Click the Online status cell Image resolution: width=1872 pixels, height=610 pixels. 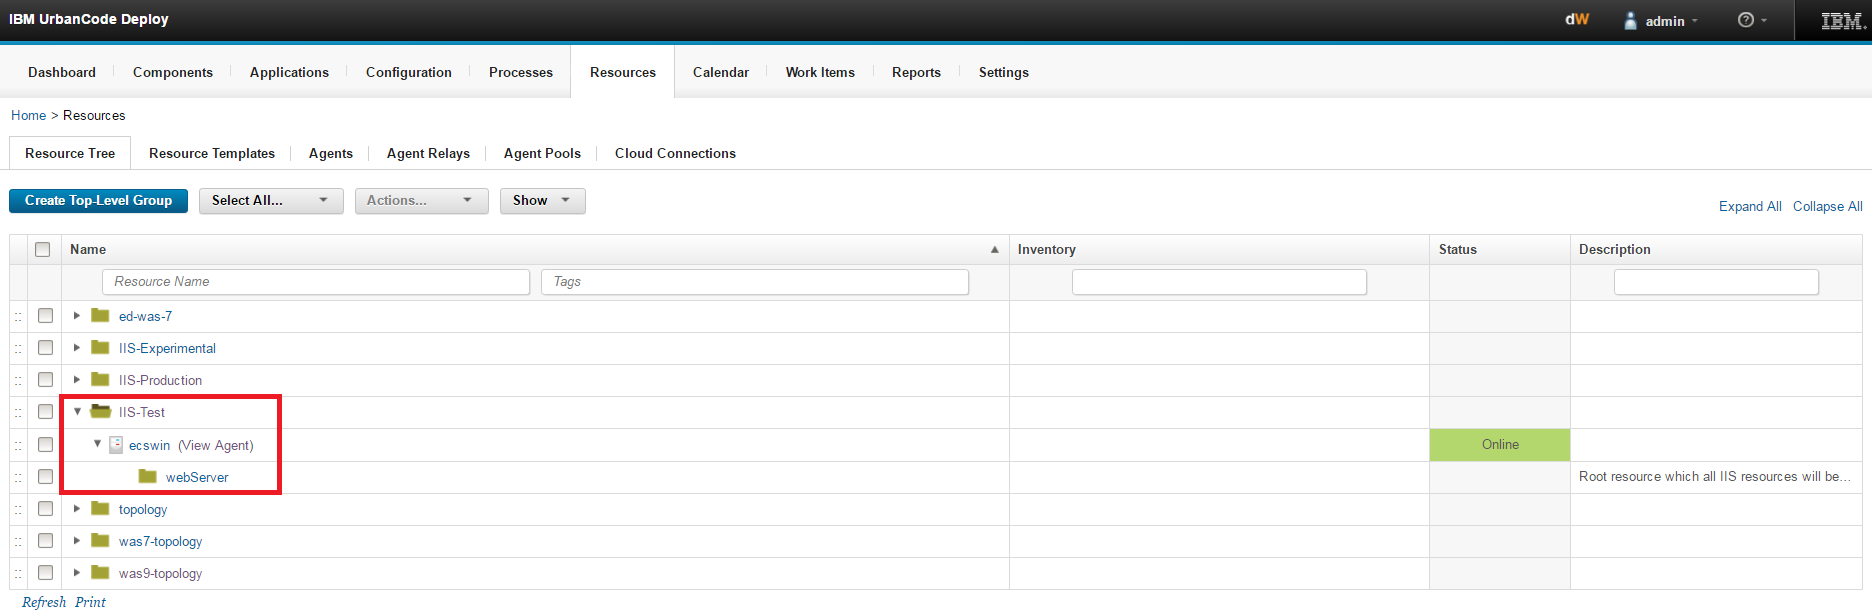(x=1499, y=445)
